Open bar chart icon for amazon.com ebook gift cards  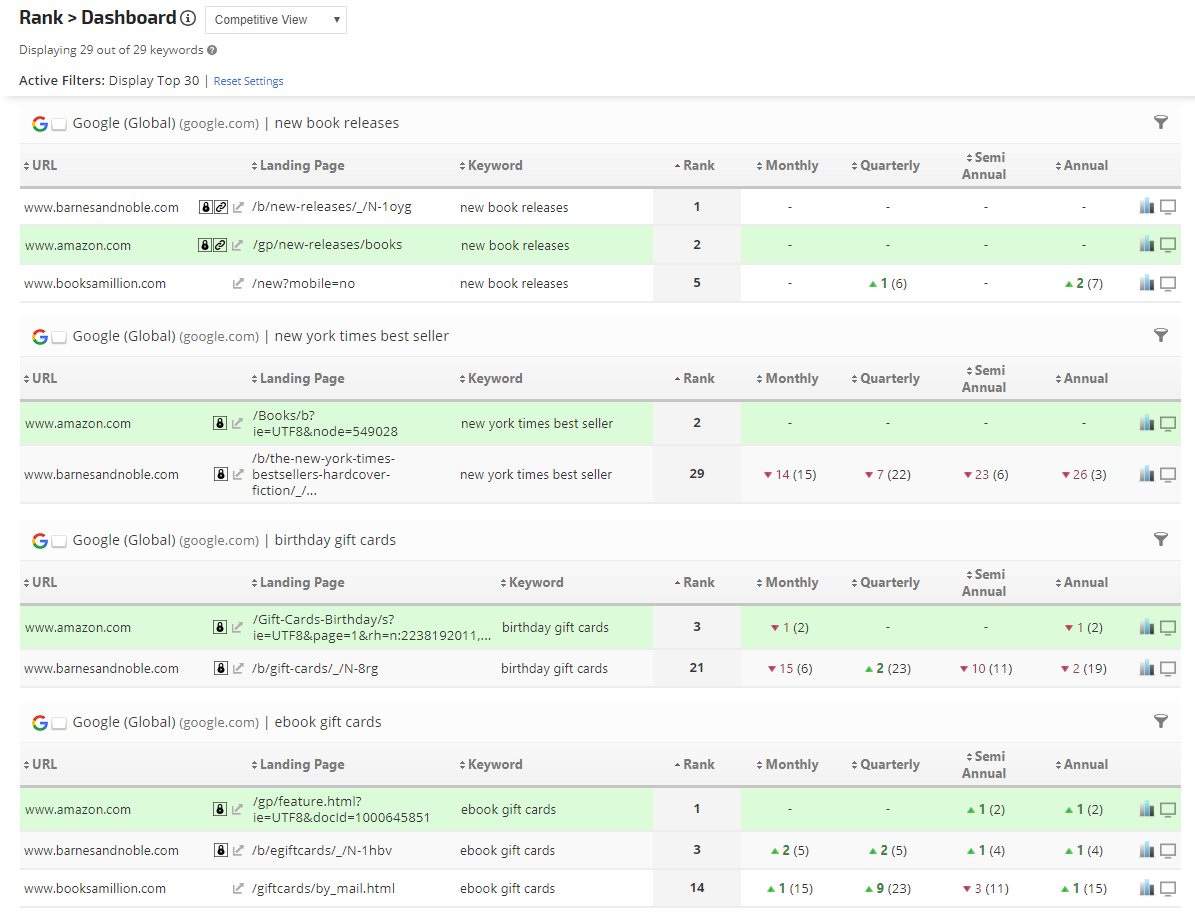(x=1146, y=810)
